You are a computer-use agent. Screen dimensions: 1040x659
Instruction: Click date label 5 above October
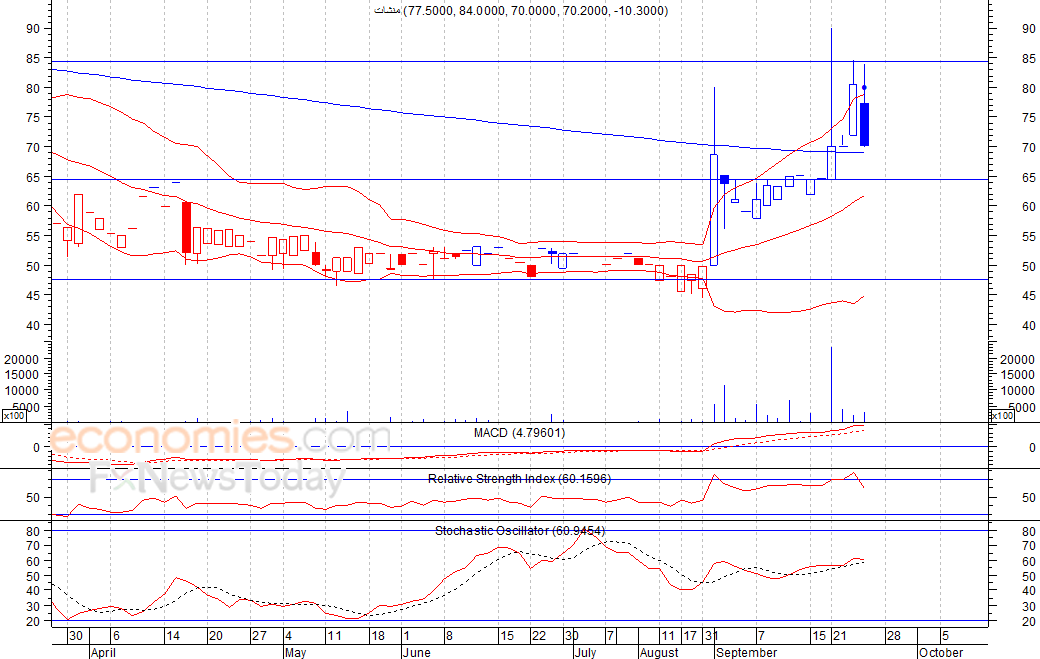945,636
